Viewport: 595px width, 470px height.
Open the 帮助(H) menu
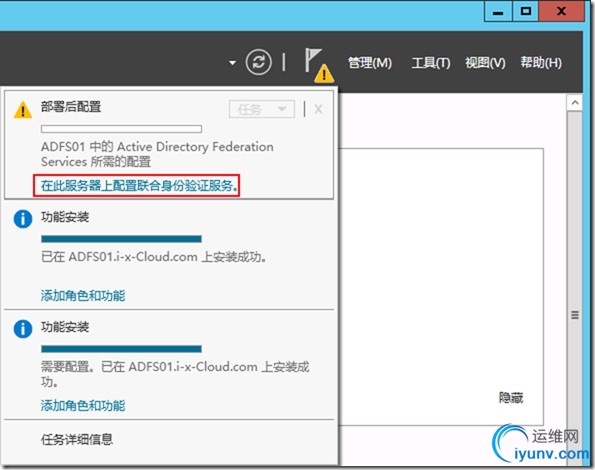(541, 63)
